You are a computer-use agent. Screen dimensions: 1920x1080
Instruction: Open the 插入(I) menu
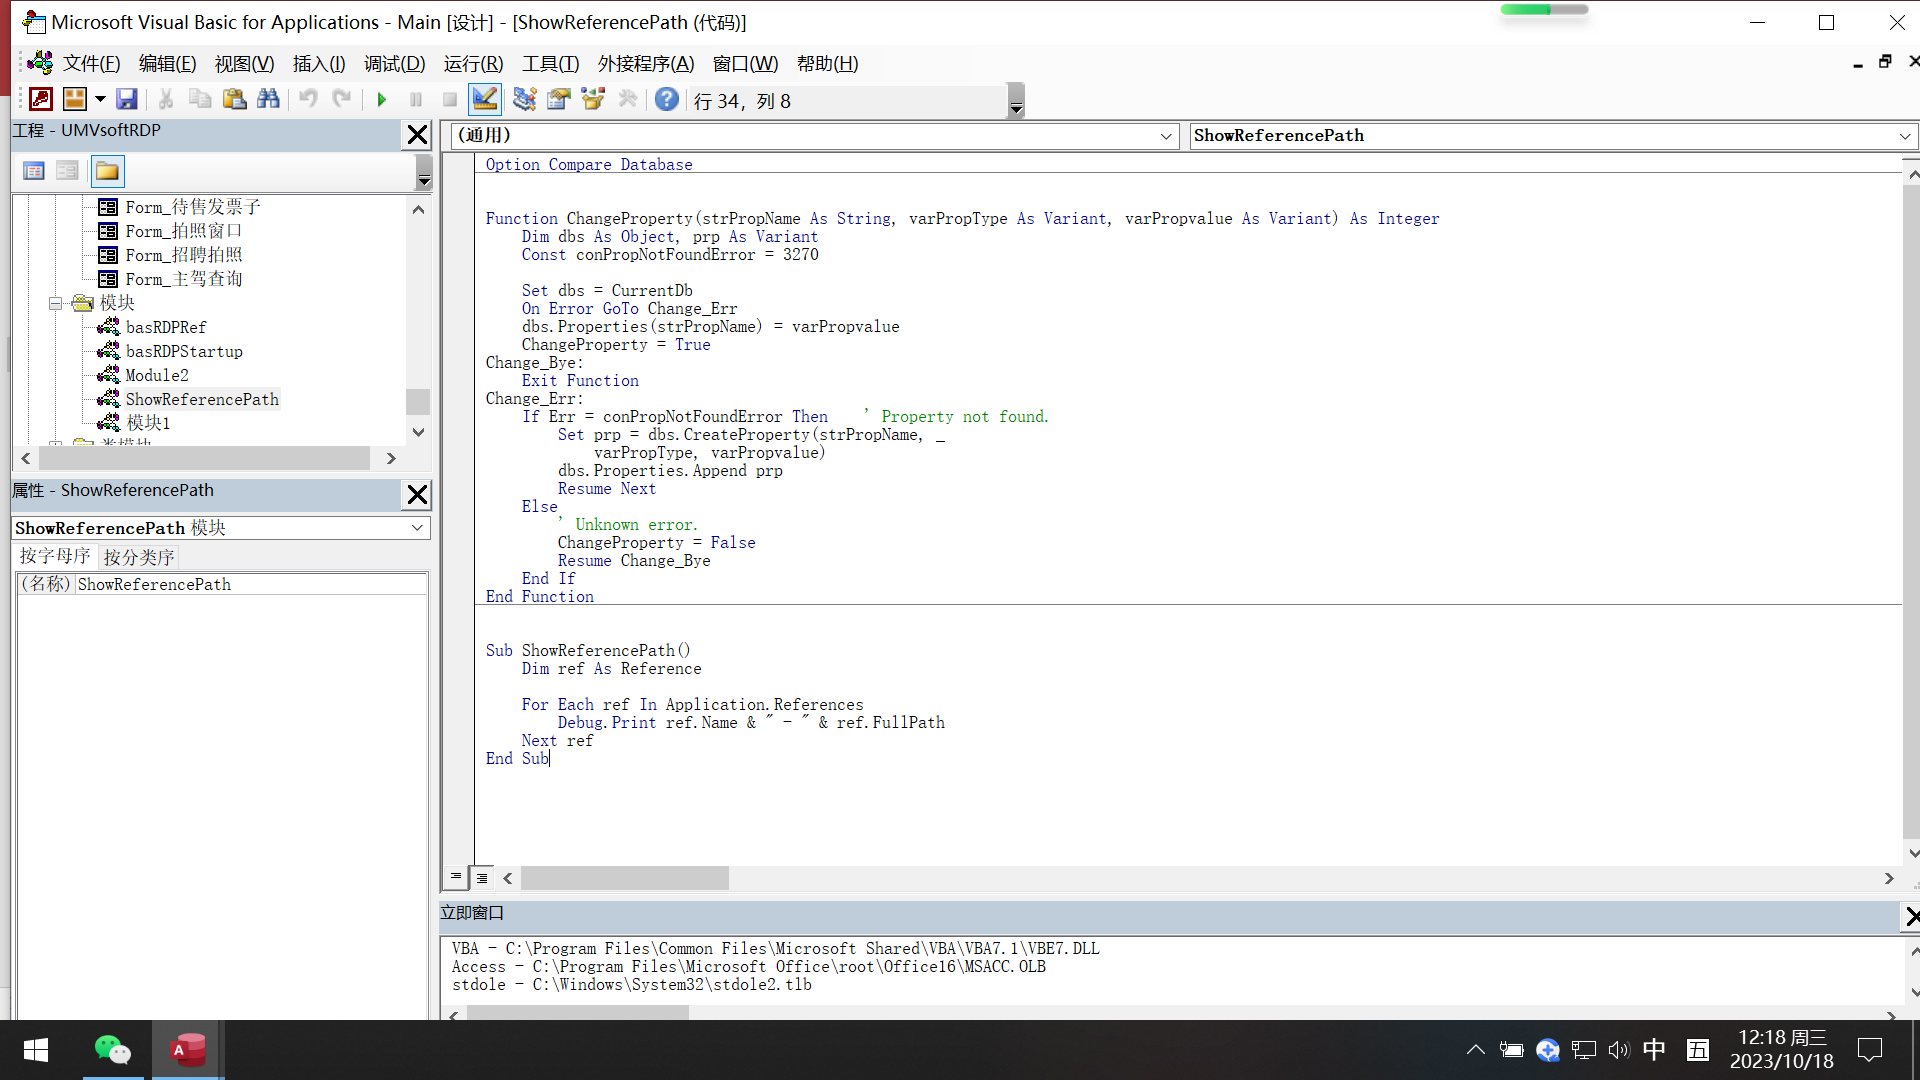[x=319, y=63]
